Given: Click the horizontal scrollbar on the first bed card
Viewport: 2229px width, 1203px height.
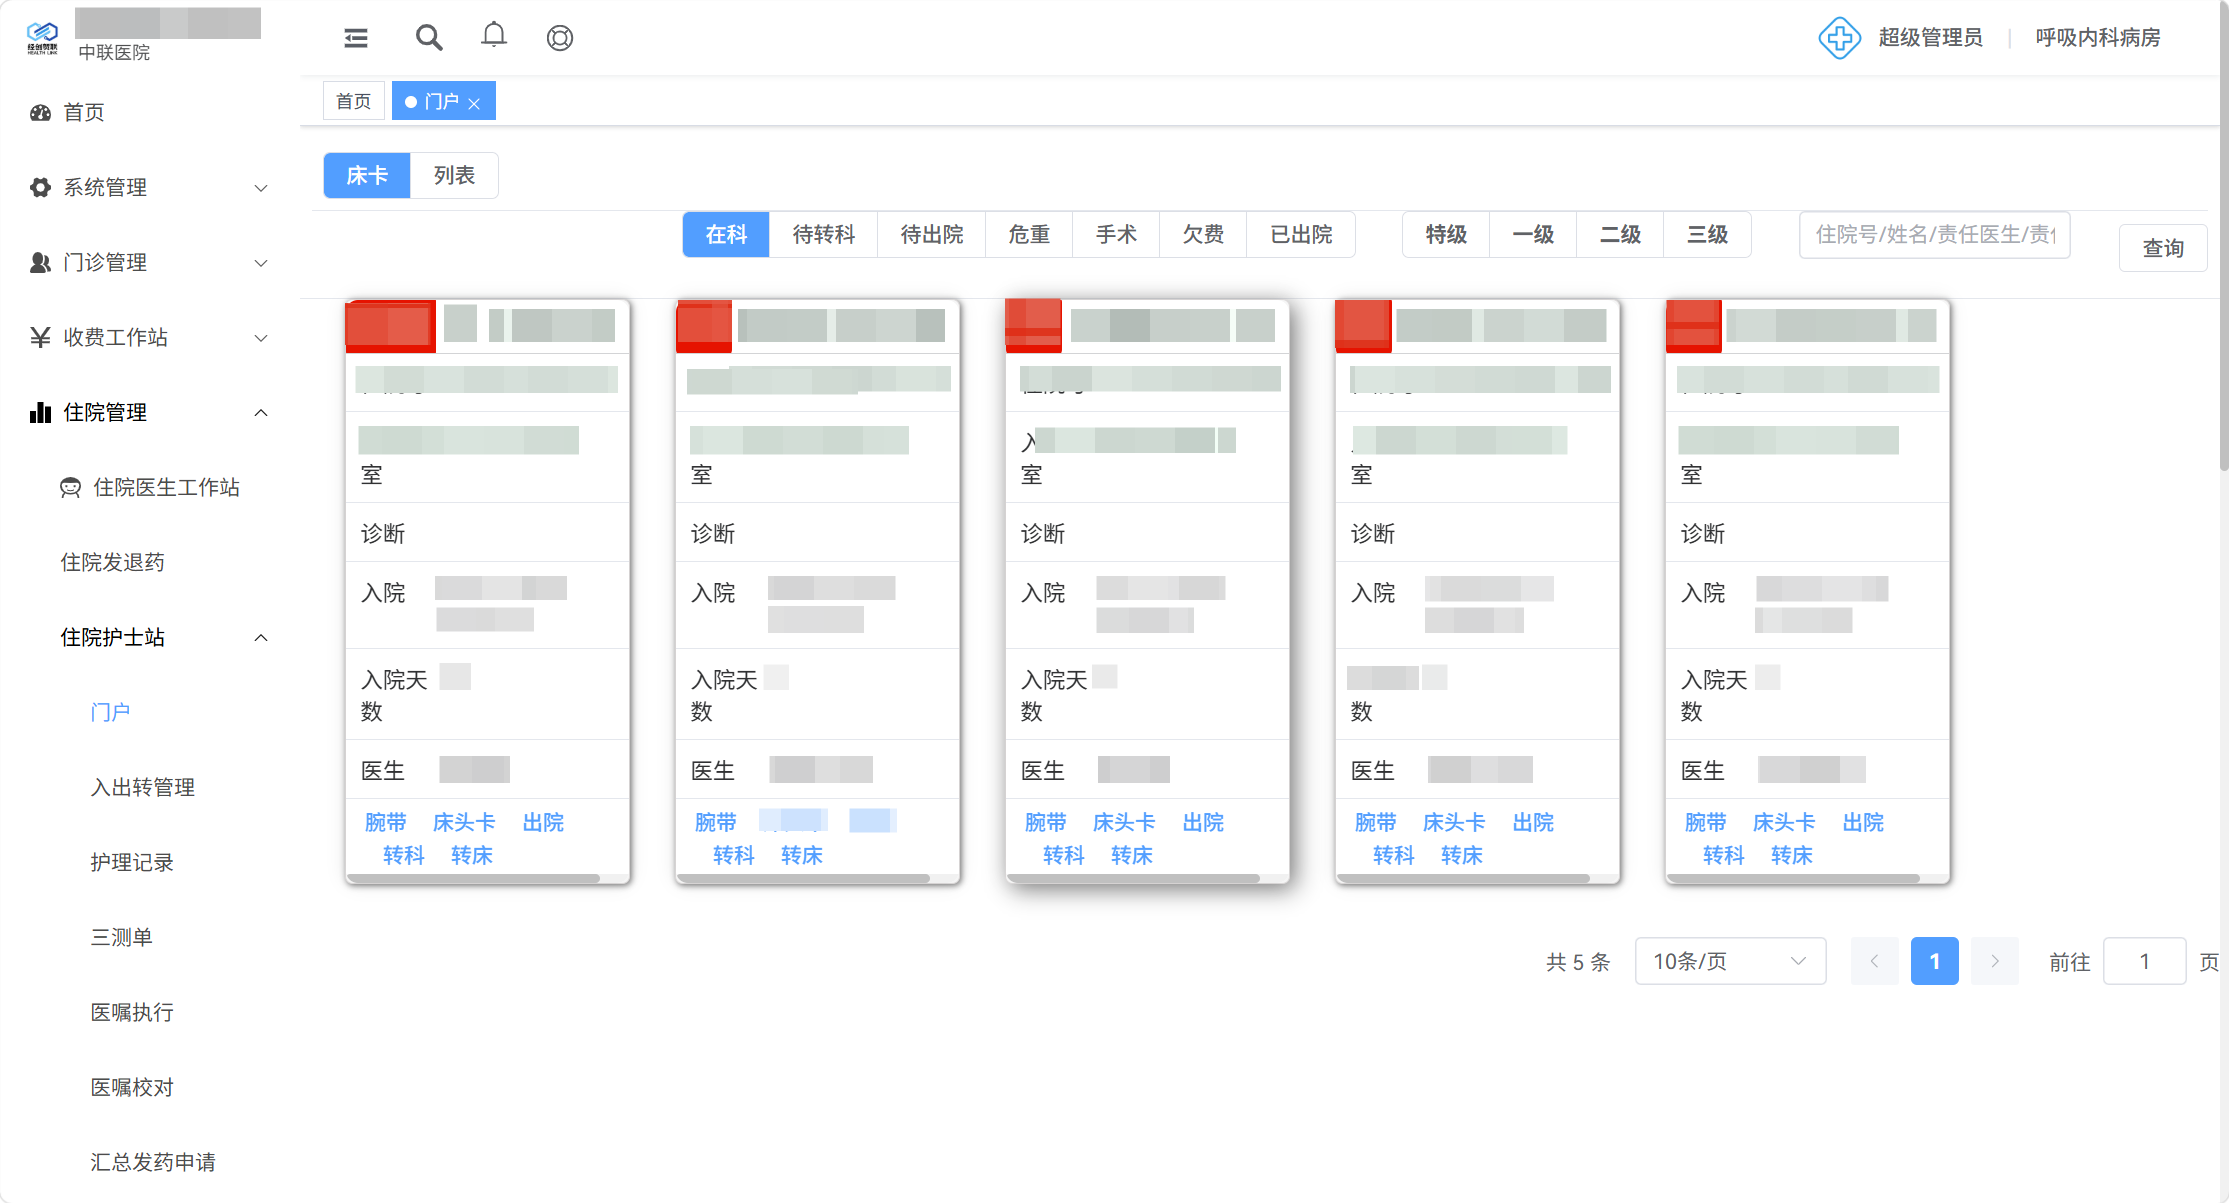Looking at the screenshot, I should point(473,879).
